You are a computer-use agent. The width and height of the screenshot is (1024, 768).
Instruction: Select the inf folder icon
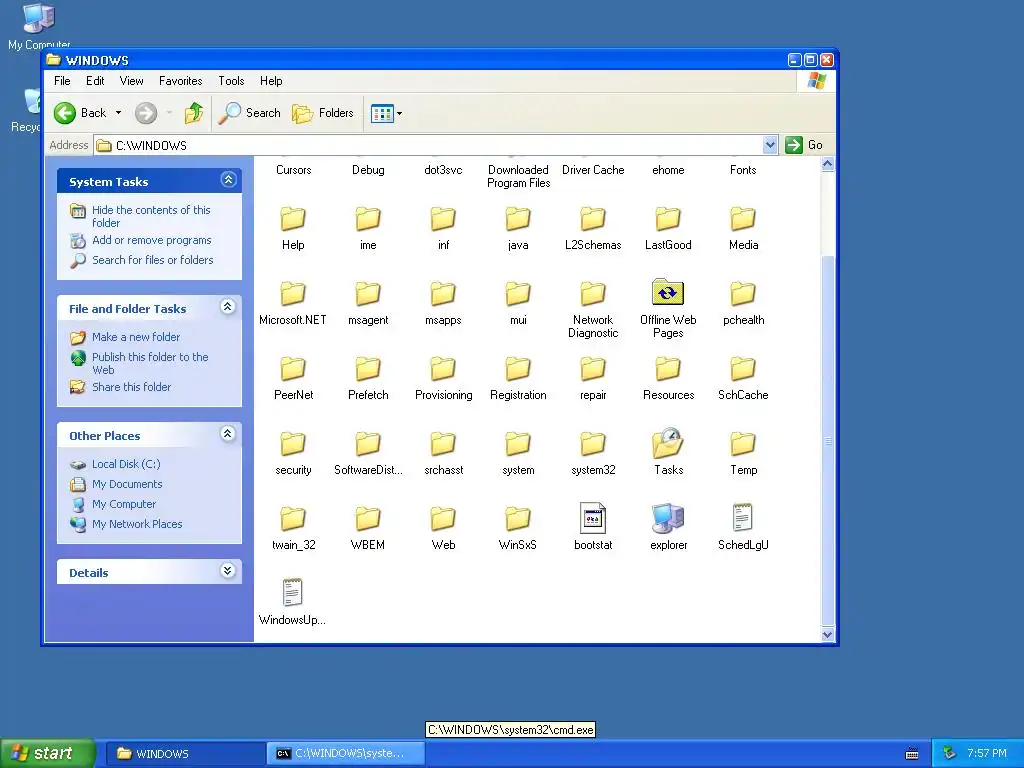coord(443,219)
